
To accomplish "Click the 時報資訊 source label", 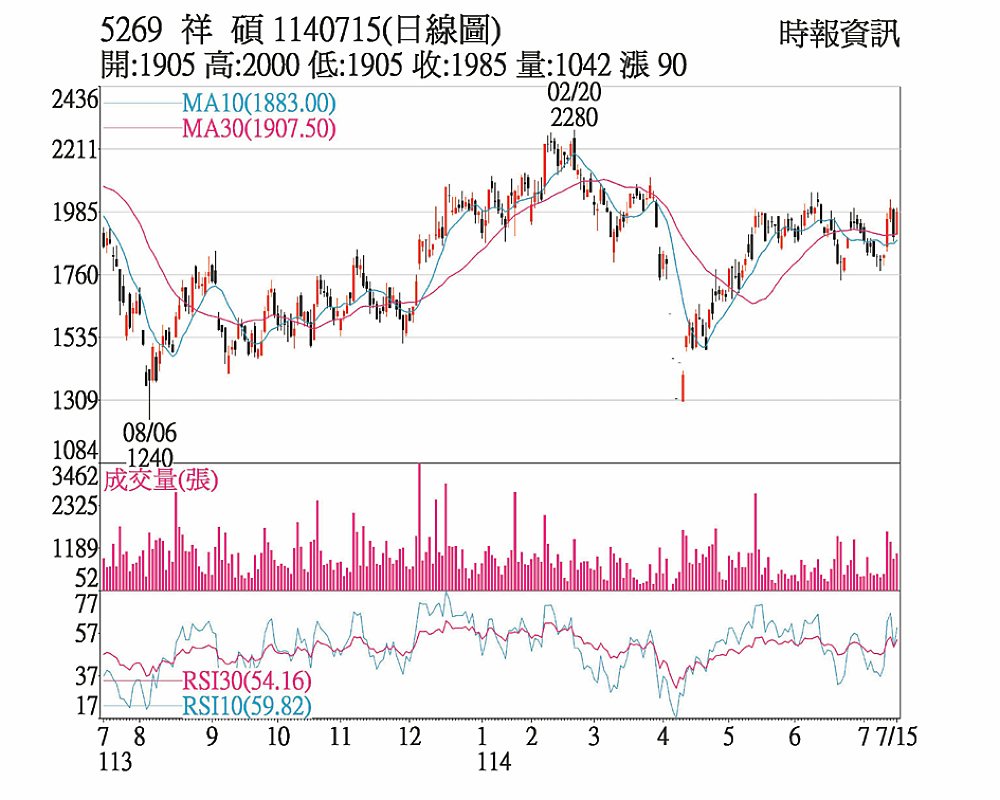I will (x=839, y=34).
